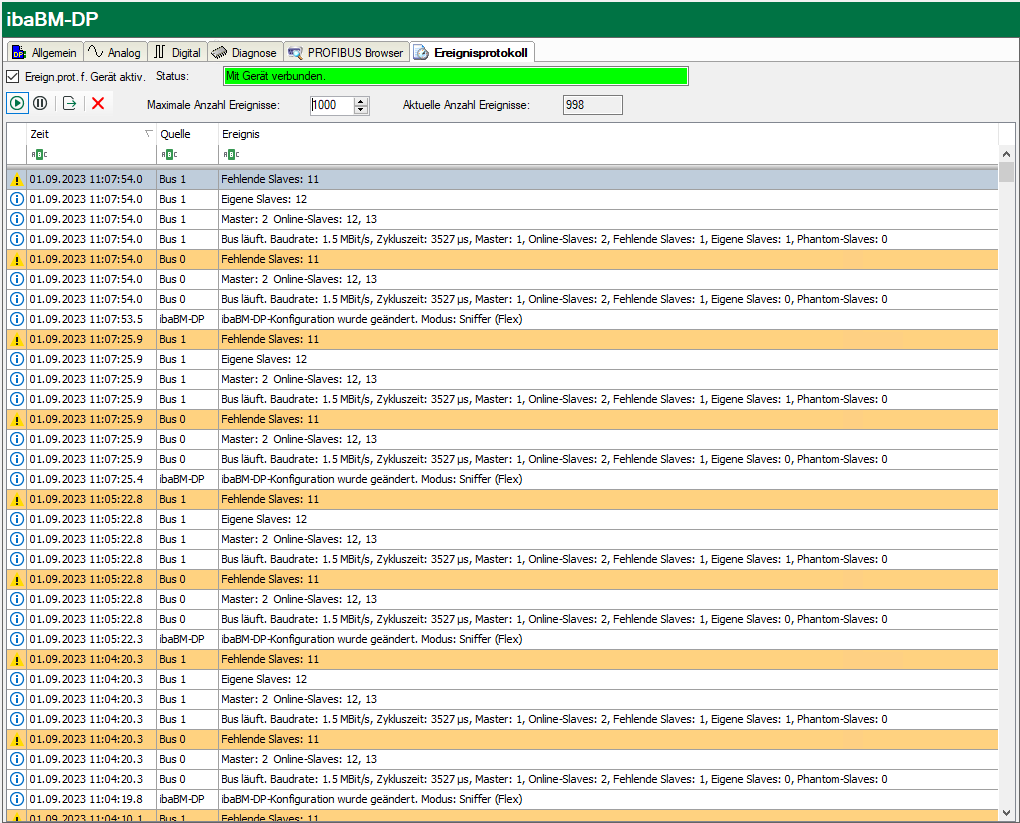Click the filter icon under Ereignis column

pyautogui.click(x=231, y=154)
